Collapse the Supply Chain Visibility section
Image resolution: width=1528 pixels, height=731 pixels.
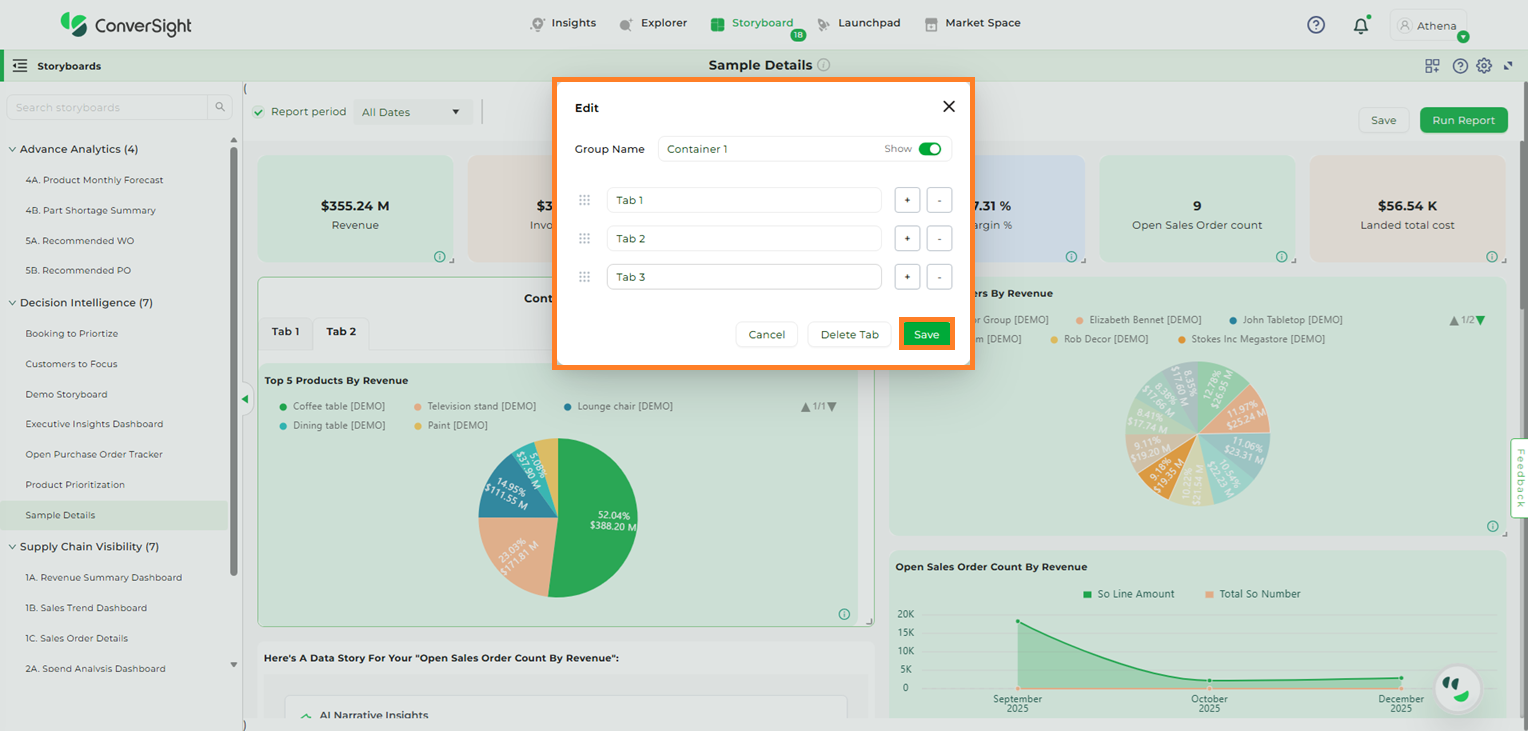point(13,547)
